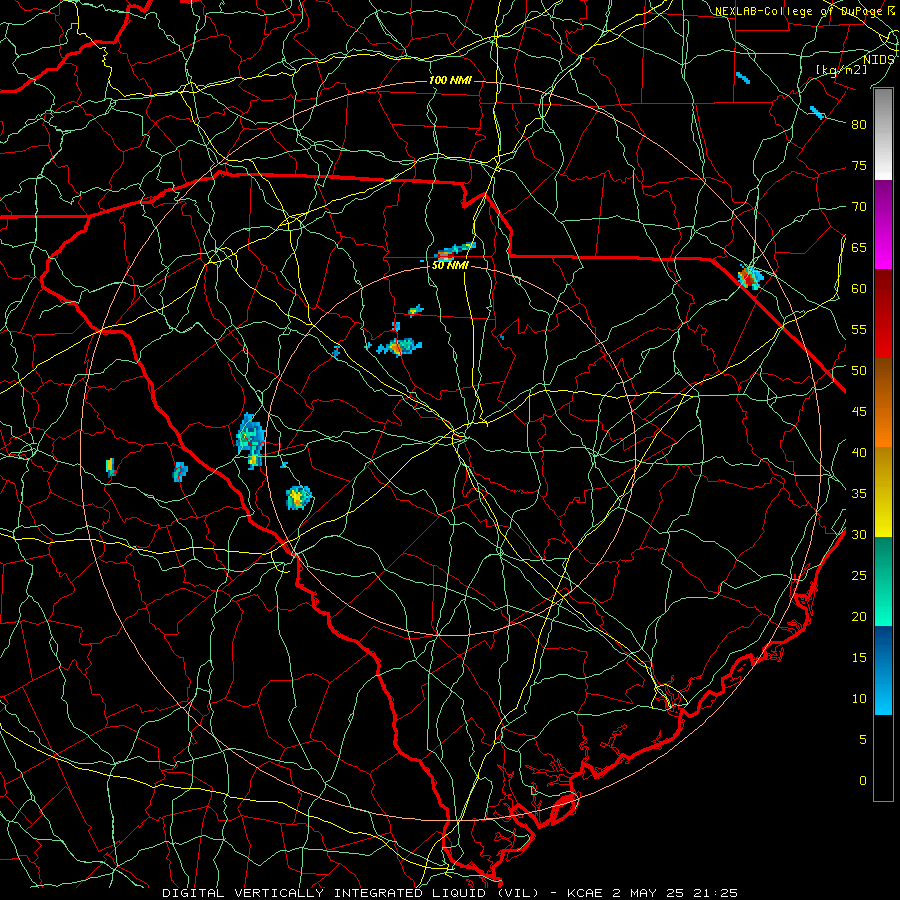Pick the 60 scale label
Viewport: 900px width, 900px height.
click(x=859, y=289)
